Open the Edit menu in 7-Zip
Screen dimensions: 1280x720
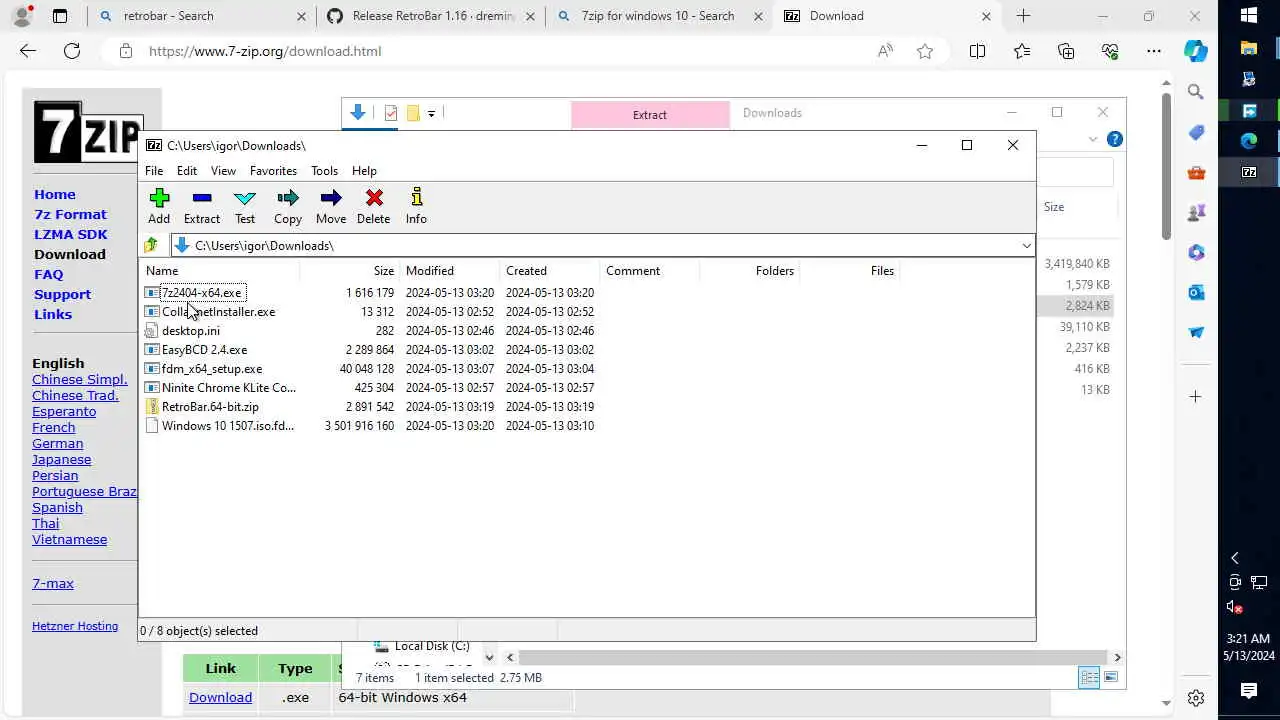pyautogui.click(x=187, y=171)
